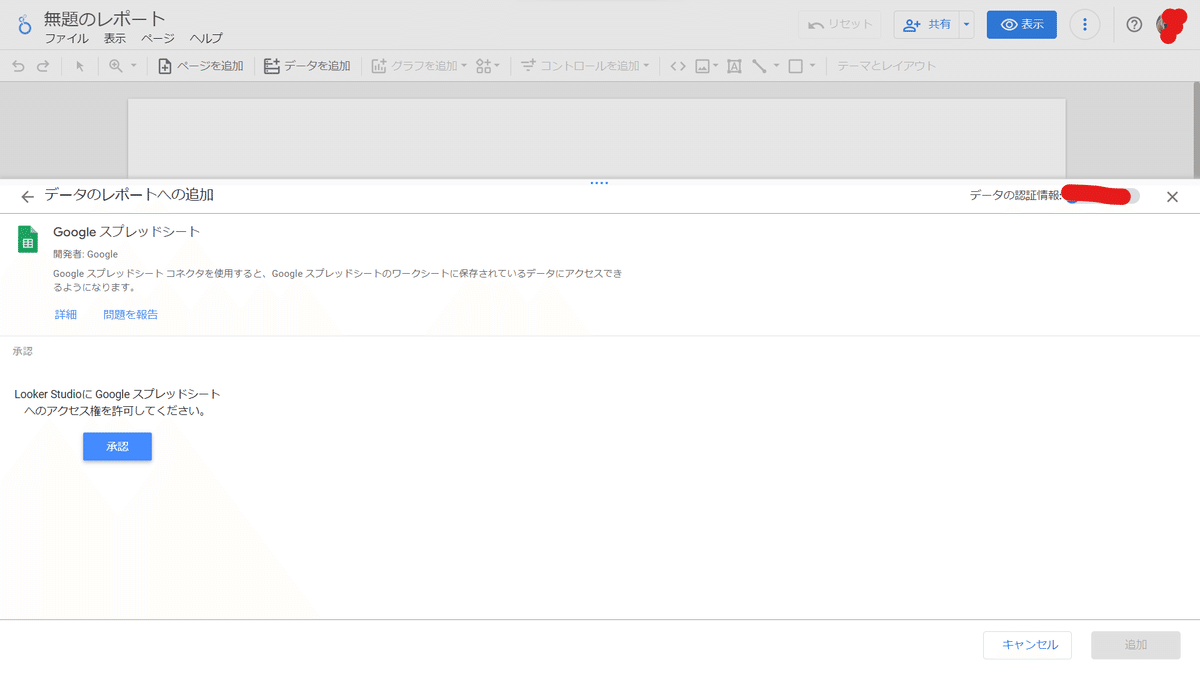1200x675 pixels.
Task: Click the image insert icon
Action: (703, 66)
